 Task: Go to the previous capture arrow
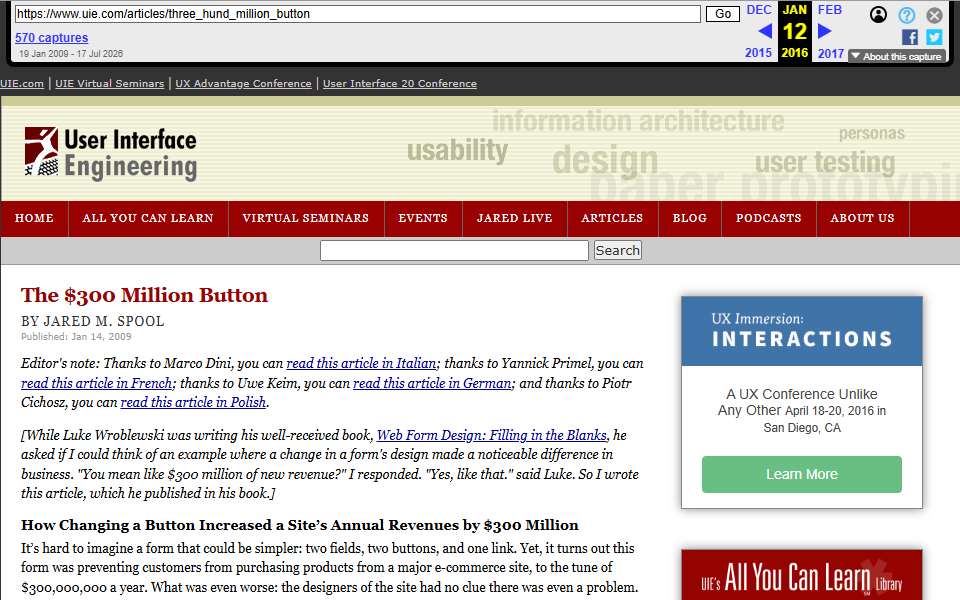coord(765,31)
